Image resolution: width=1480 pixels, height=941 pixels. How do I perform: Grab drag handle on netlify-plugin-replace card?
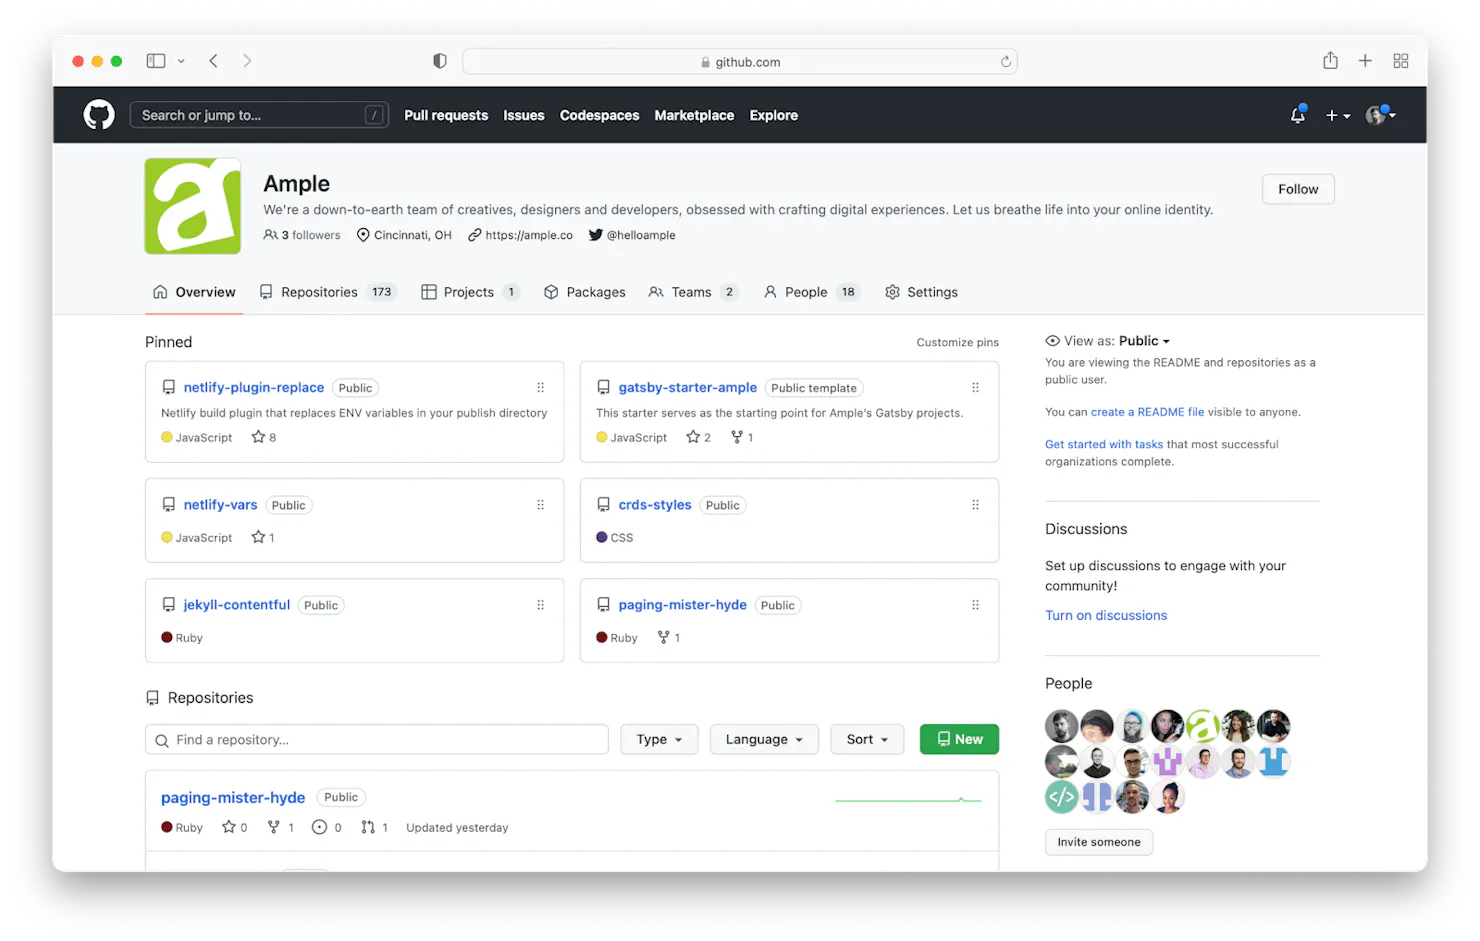[541, 388]
